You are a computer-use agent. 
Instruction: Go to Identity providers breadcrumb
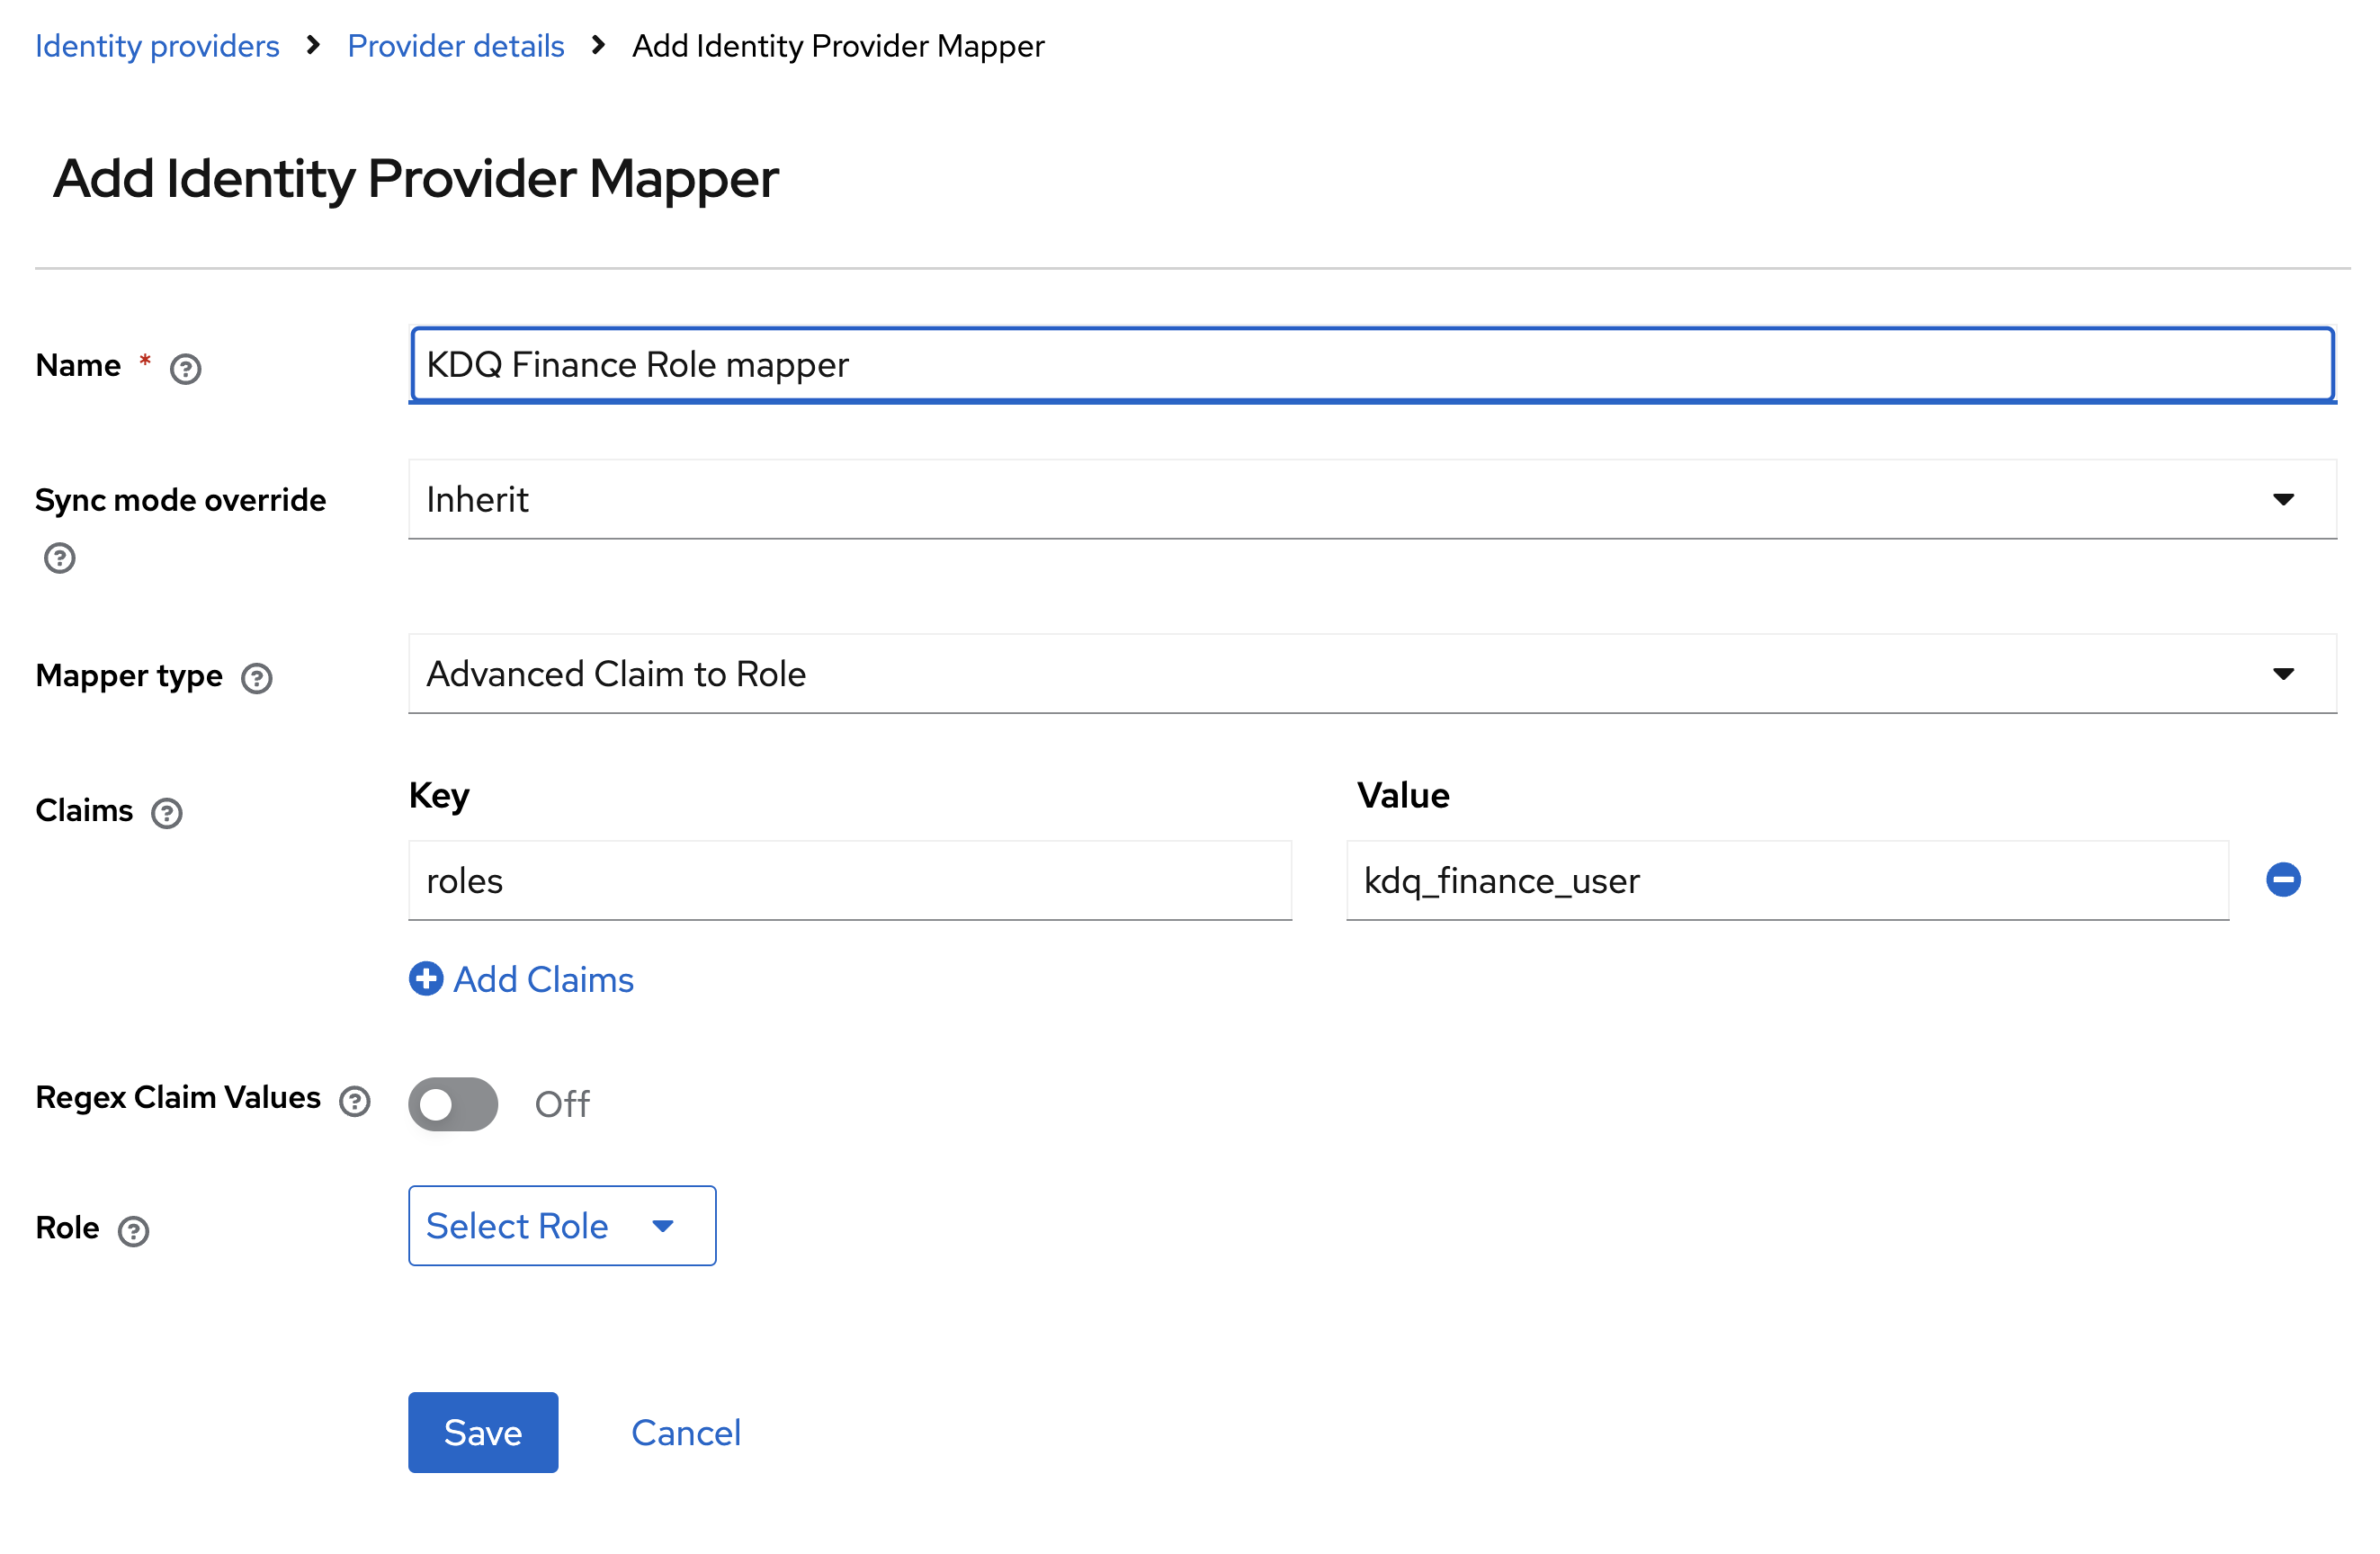pyautogui.click(x=157, y=46)
